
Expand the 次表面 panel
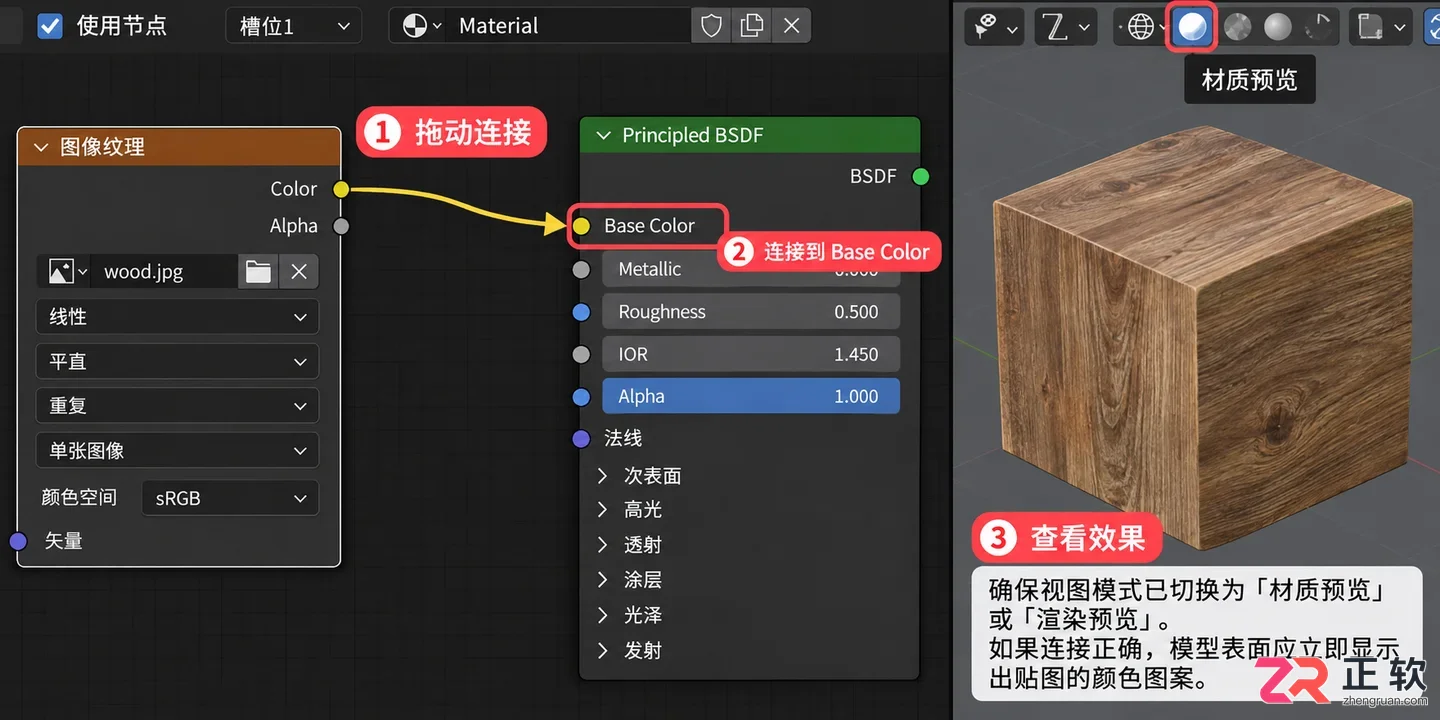[602, 475]
